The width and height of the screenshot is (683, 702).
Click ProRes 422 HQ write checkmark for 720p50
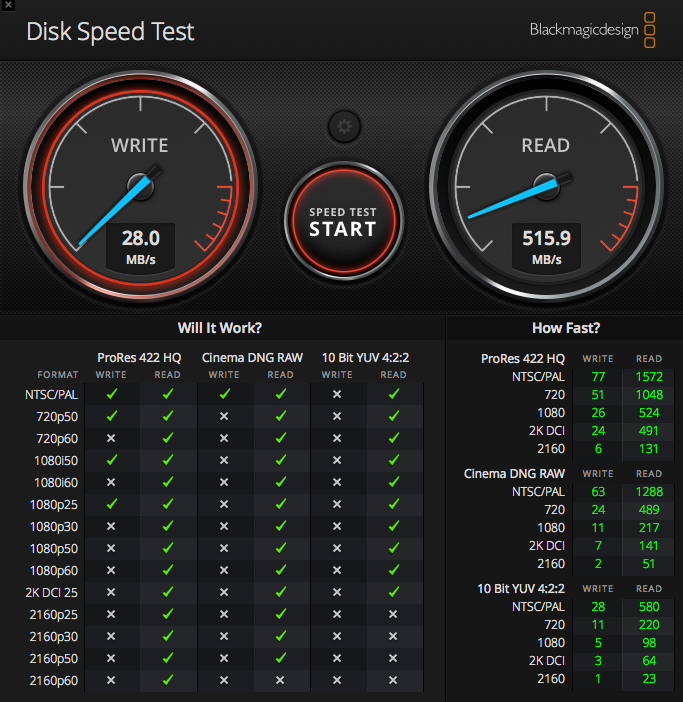pyautogui.click(x=111, y=416)
